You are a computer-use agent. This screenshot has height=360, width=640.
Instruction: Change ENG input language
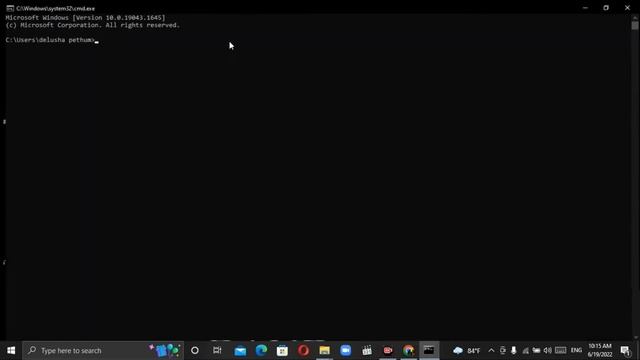(576, 351)
